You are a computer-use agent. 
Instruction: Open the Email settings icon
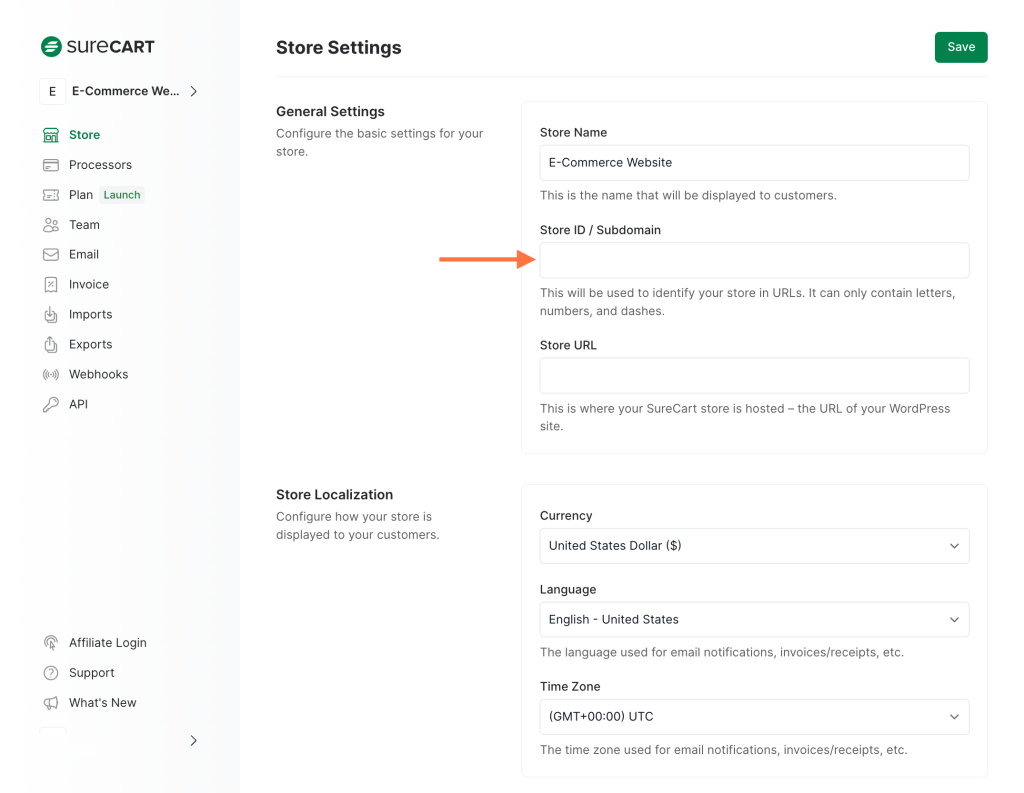52,254
